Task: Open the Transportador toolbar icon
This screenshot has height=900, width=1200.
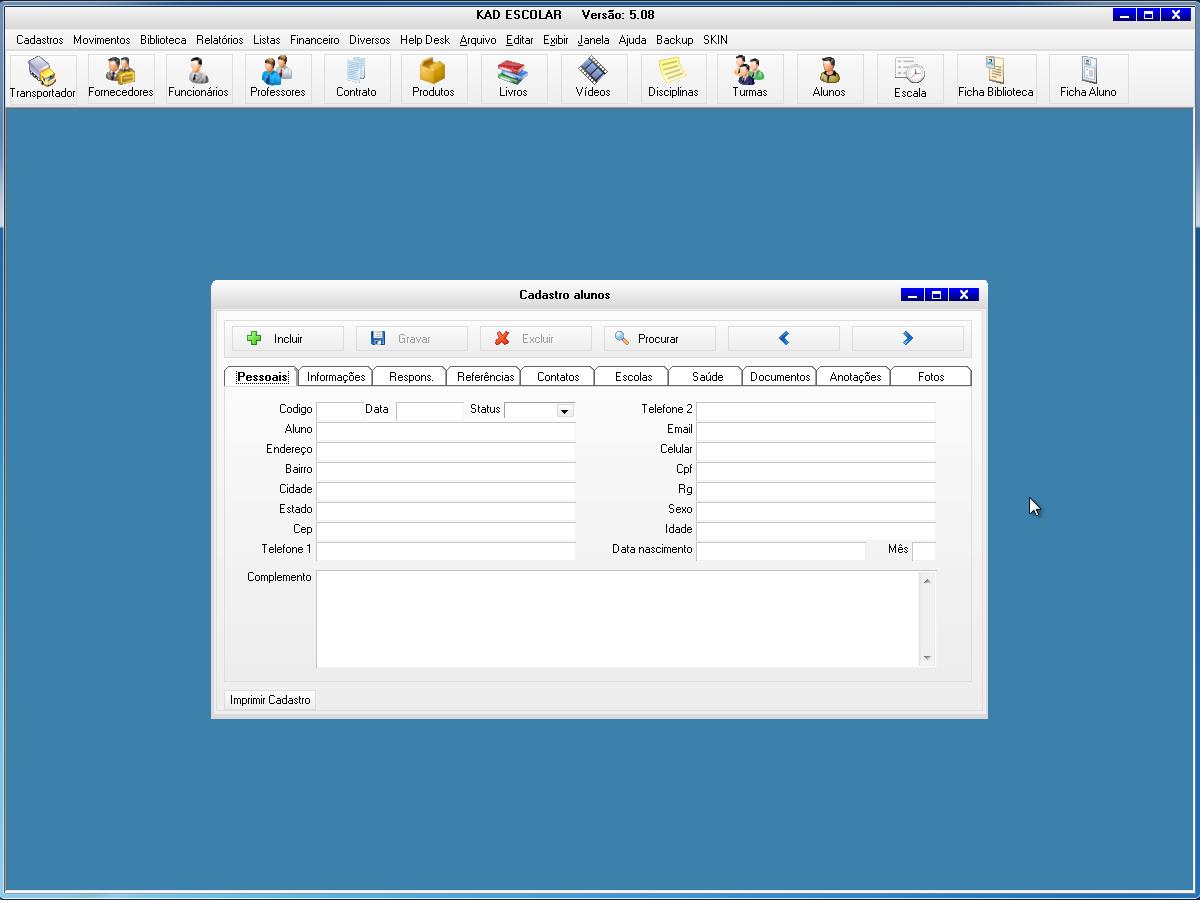Action: coord(42,79)
